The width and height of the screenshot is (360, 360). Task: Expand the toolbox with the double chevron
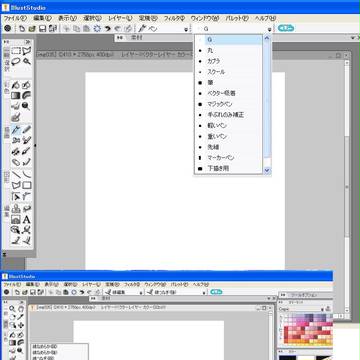tap(28, 42)
